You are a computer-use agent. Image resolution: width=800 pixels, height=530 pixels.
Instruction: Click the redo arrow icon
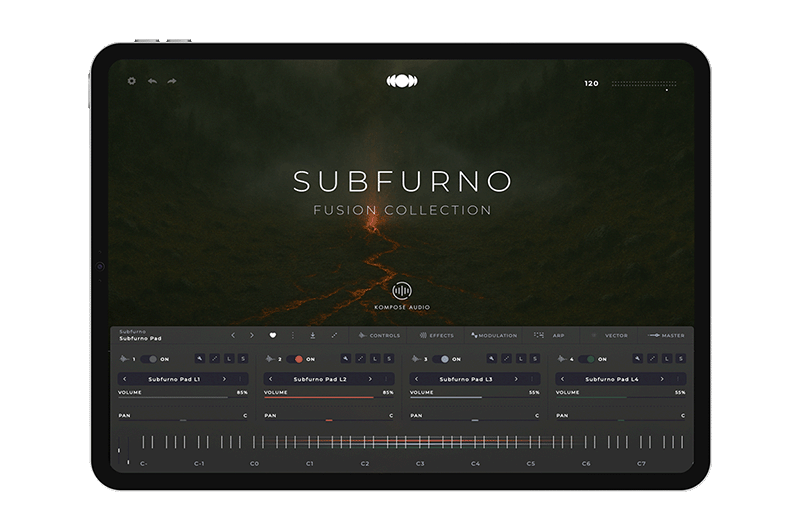tap(172, 81)
